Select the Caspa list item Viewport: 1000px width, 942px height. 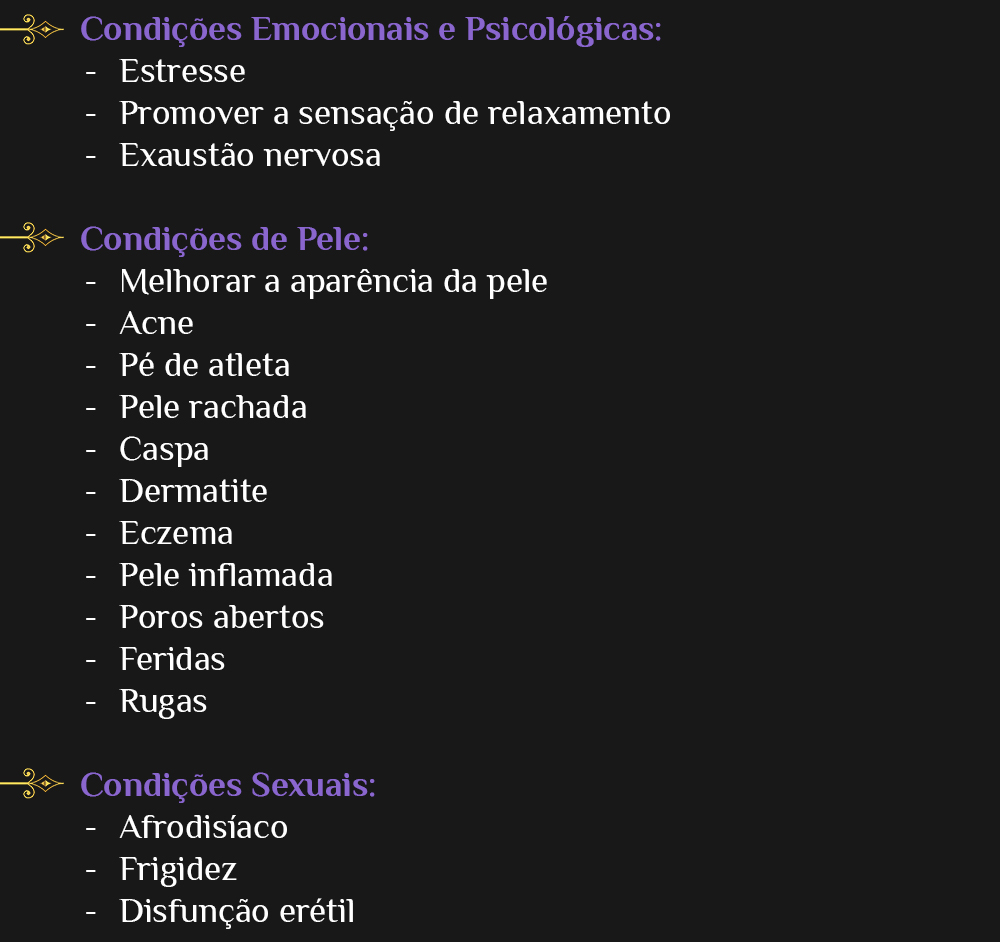point(164,450)
